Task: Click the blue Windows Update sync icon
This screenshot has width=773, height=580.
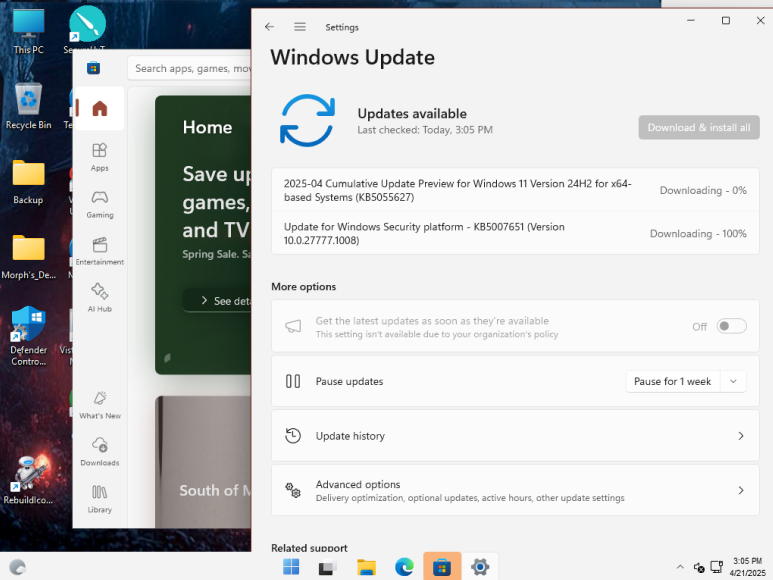Action: click(308, 121)
